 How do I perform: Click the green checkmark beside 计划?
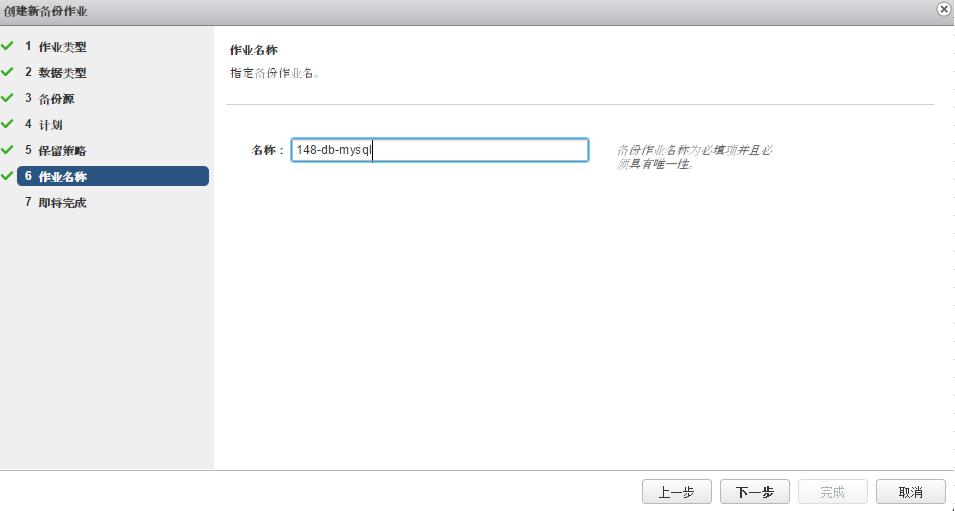tap(7, 124)
